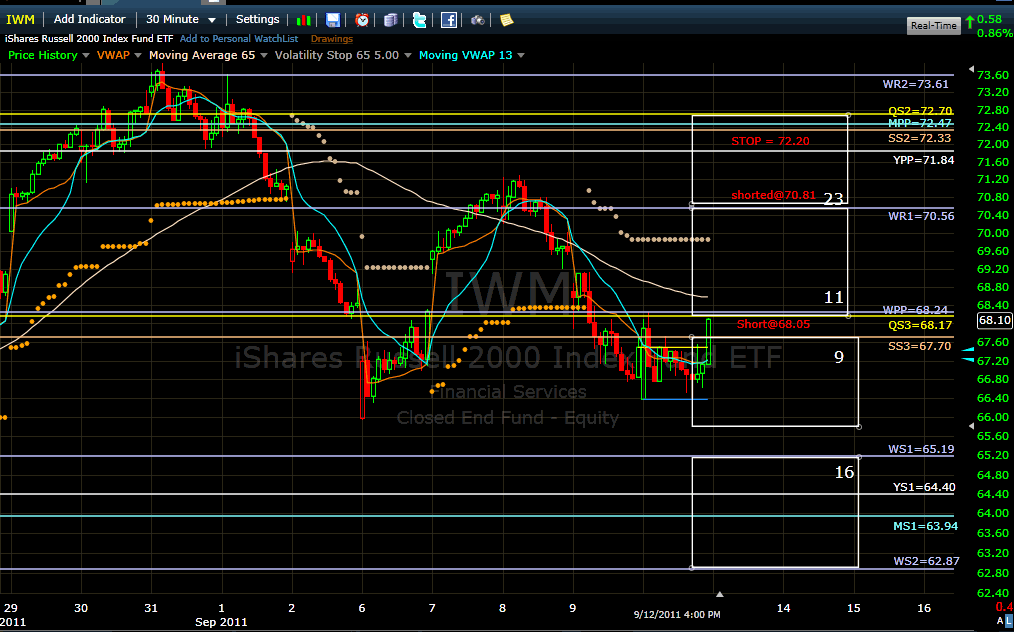Click the green and red bar chart icon
The height and width of the screenshot is (632, 1014).
point(303,20)
